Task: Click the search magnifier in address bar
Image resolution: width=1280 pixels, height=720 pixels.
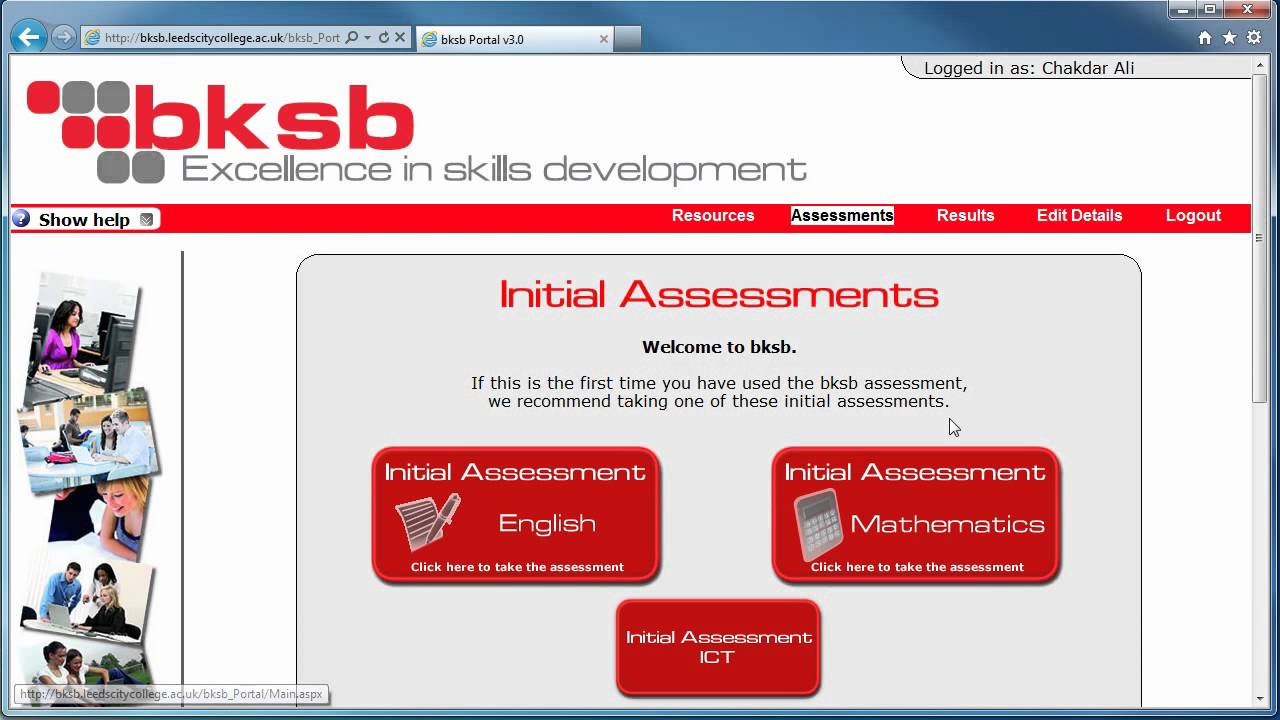Action: 351,38
